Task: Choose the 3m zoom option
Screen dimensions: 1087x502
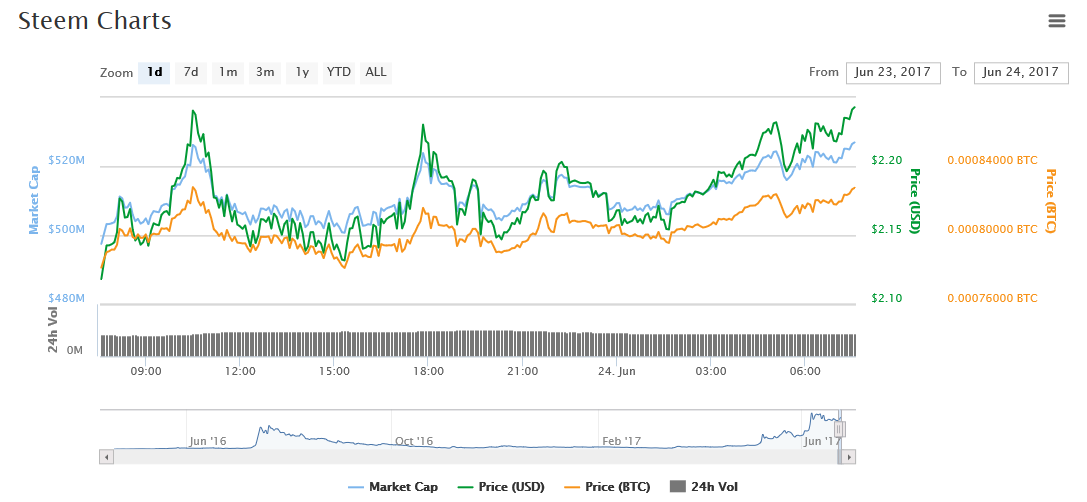Action: [265, 72]
